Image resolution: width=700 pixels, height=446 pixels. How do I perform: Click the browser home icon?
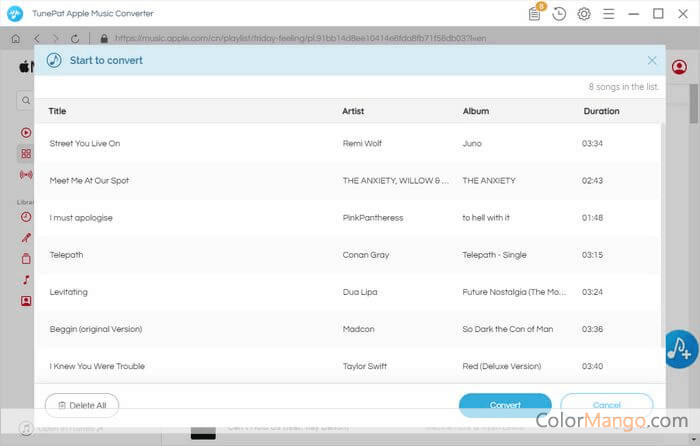pyautogui.click(x=15, y=38)
